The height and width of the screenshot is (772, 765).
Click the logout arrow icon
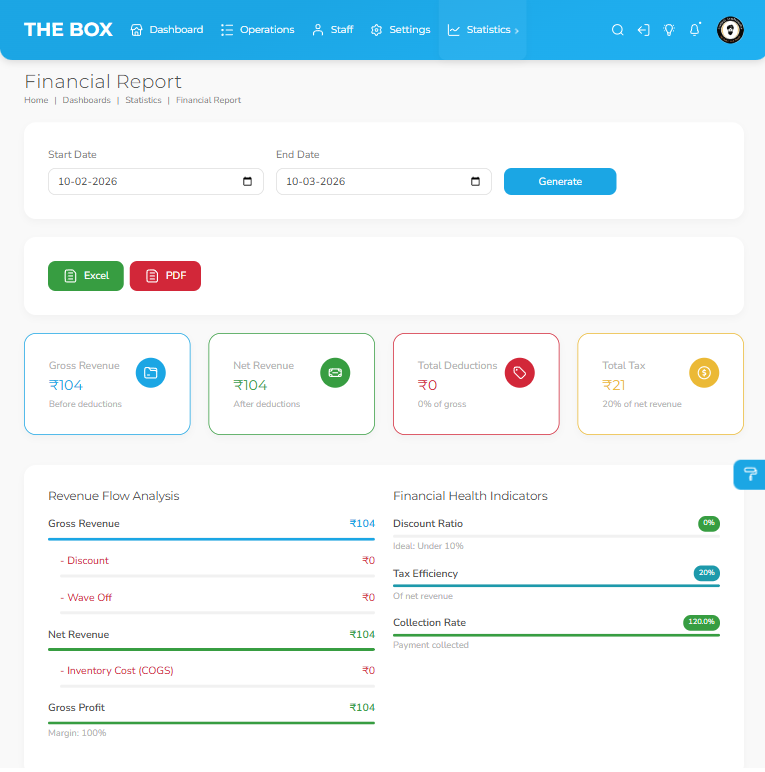click(643, 30)
